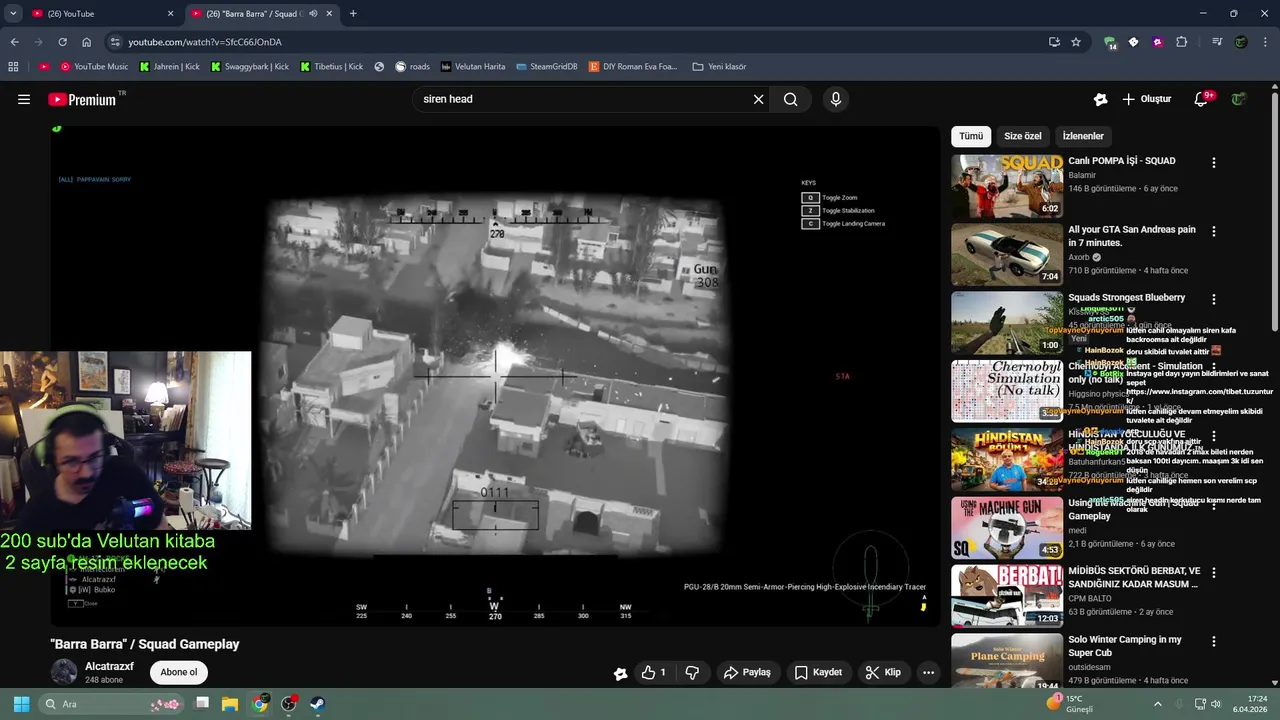1280x720 pixels.
Task: Open Steam from the taskbar
Action: pyautogui.click(x=318, y=704)
